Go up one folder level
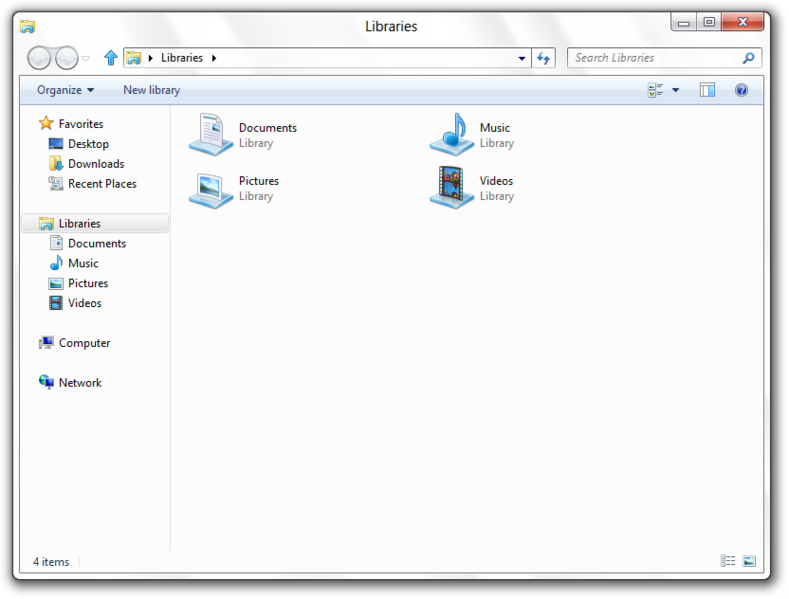The height and width of the screenshot is (599, 789). [x=111, y=58]
